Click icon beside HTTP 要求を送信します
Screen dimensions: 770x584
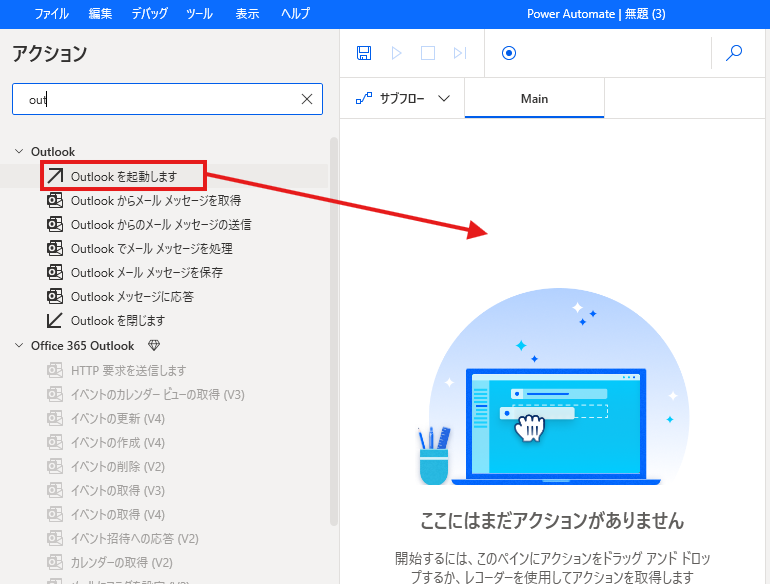55,370
